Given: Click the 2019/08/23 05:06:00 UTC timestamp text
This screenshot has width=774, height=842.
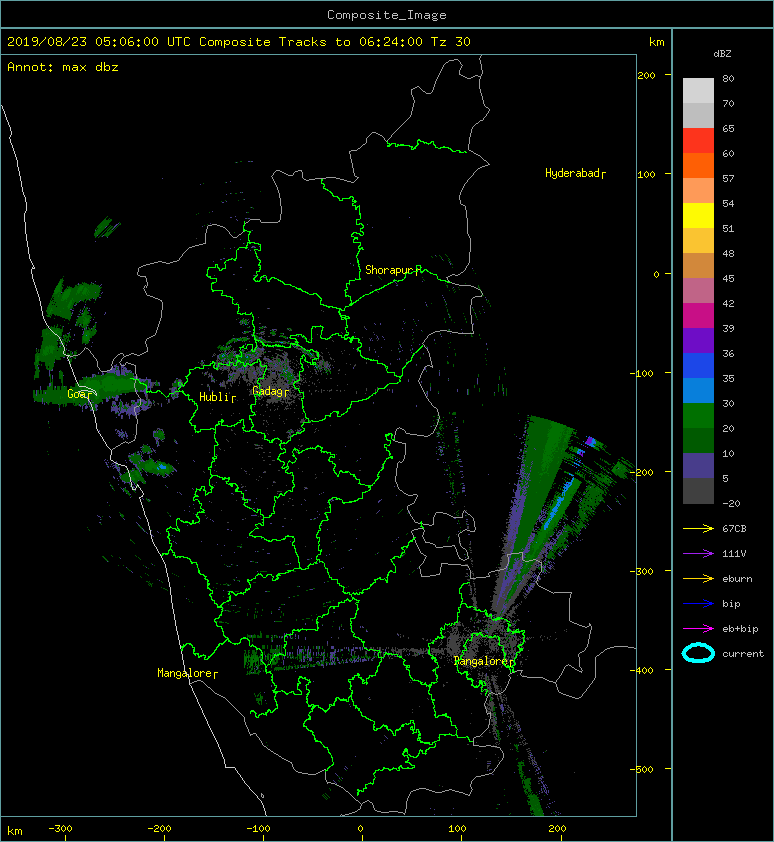Looking at the screenshot, I should pos(99,42).
